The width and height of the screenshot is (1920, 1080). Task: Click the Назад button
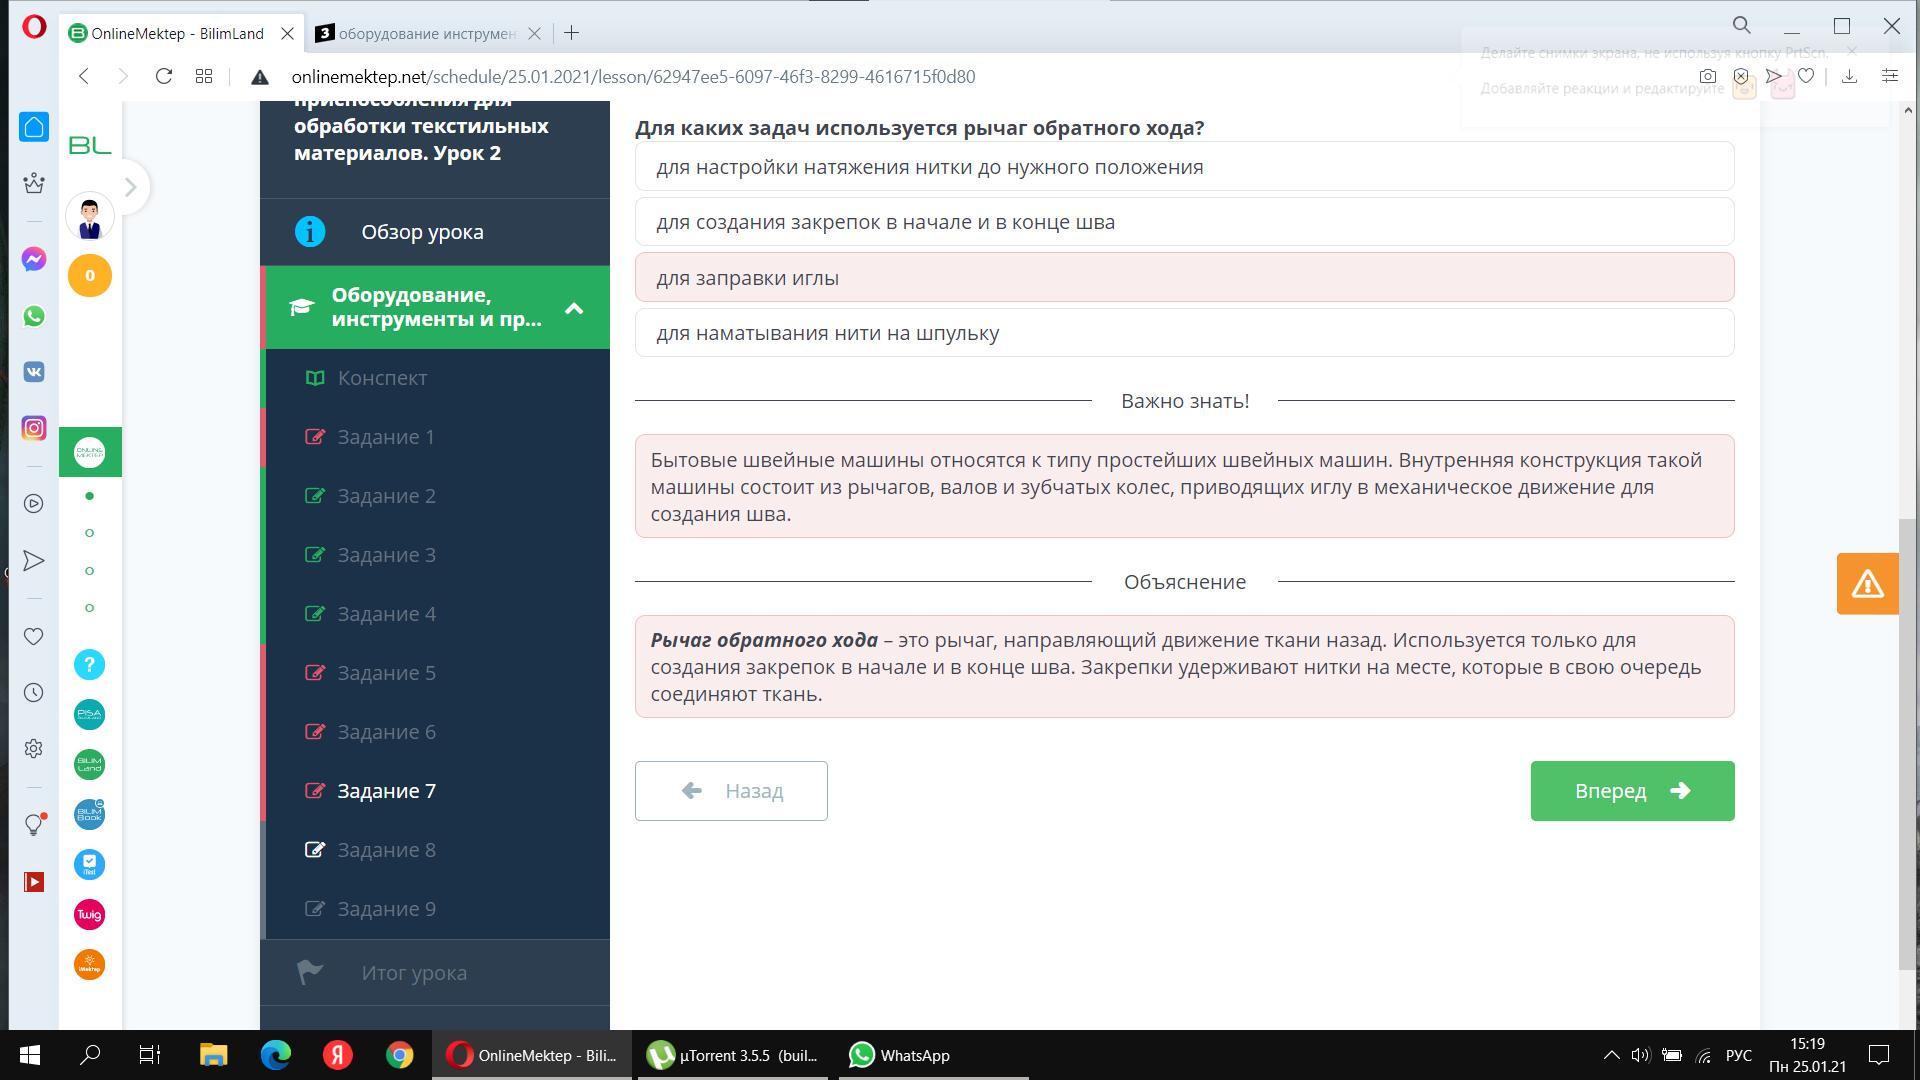[x=731, y=791]
